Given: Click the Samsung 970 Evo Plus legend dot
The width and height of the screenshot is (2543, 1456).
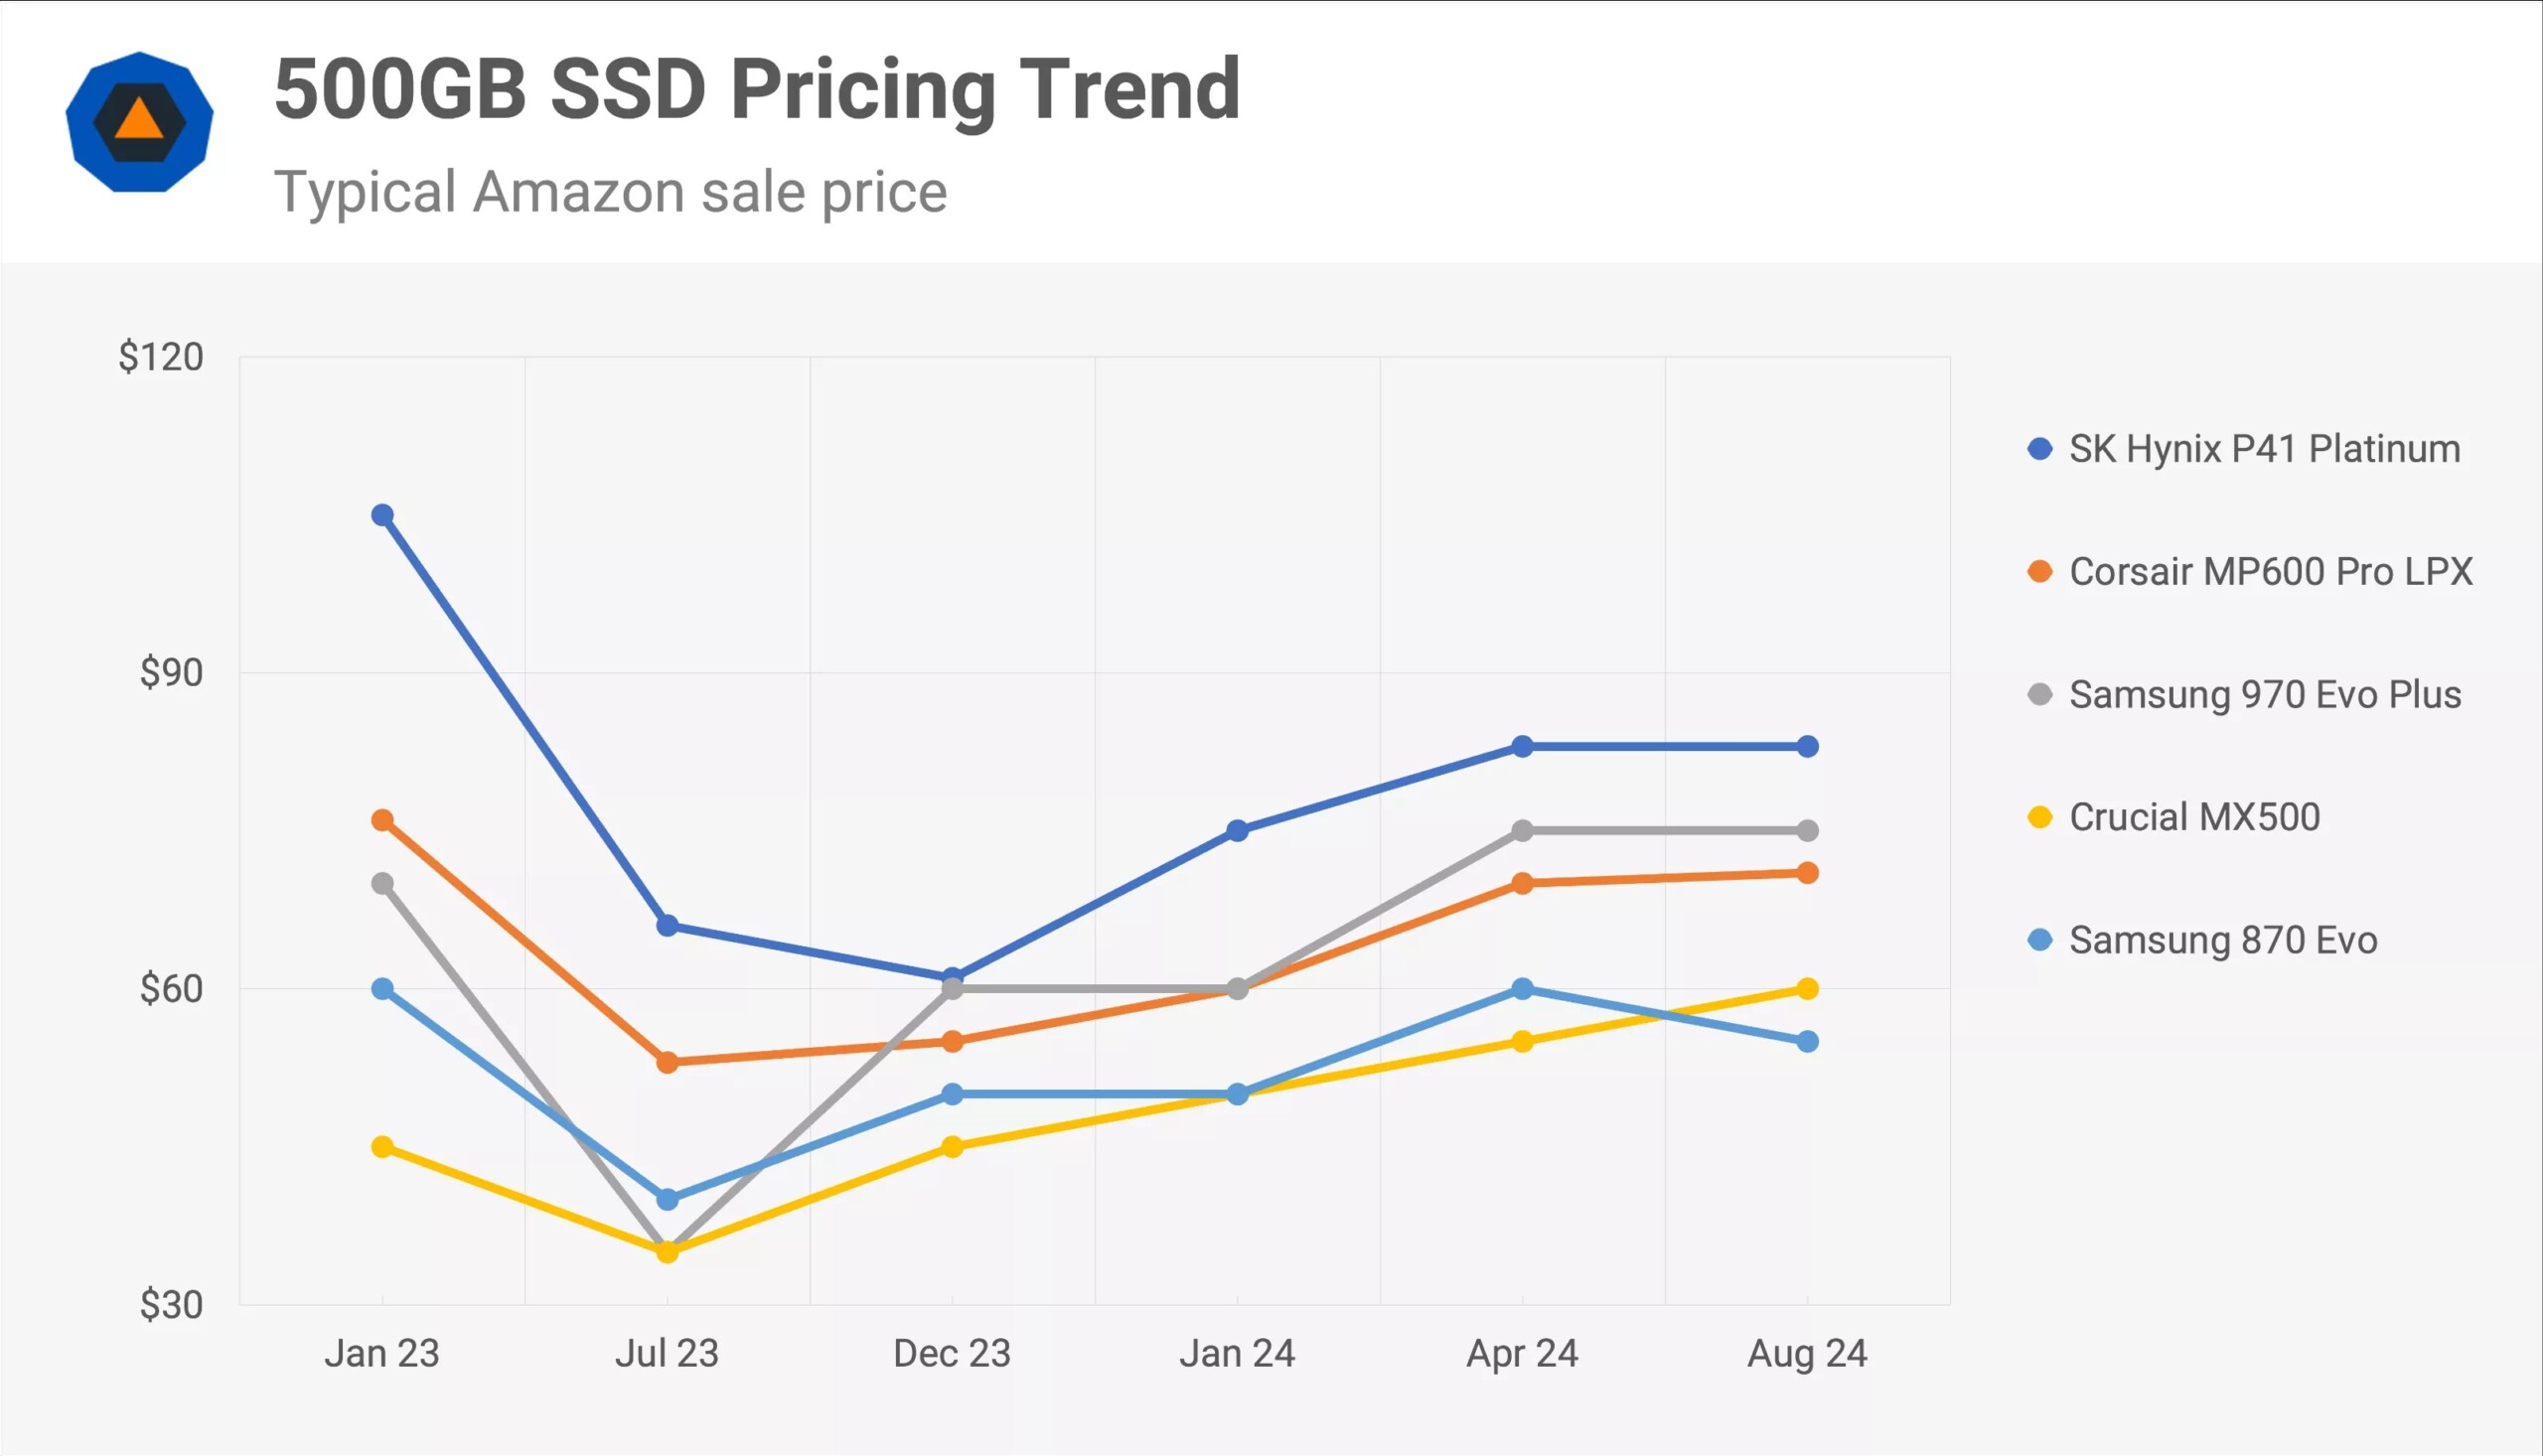Looking at the screenshot, I should tap(2039, 695).
